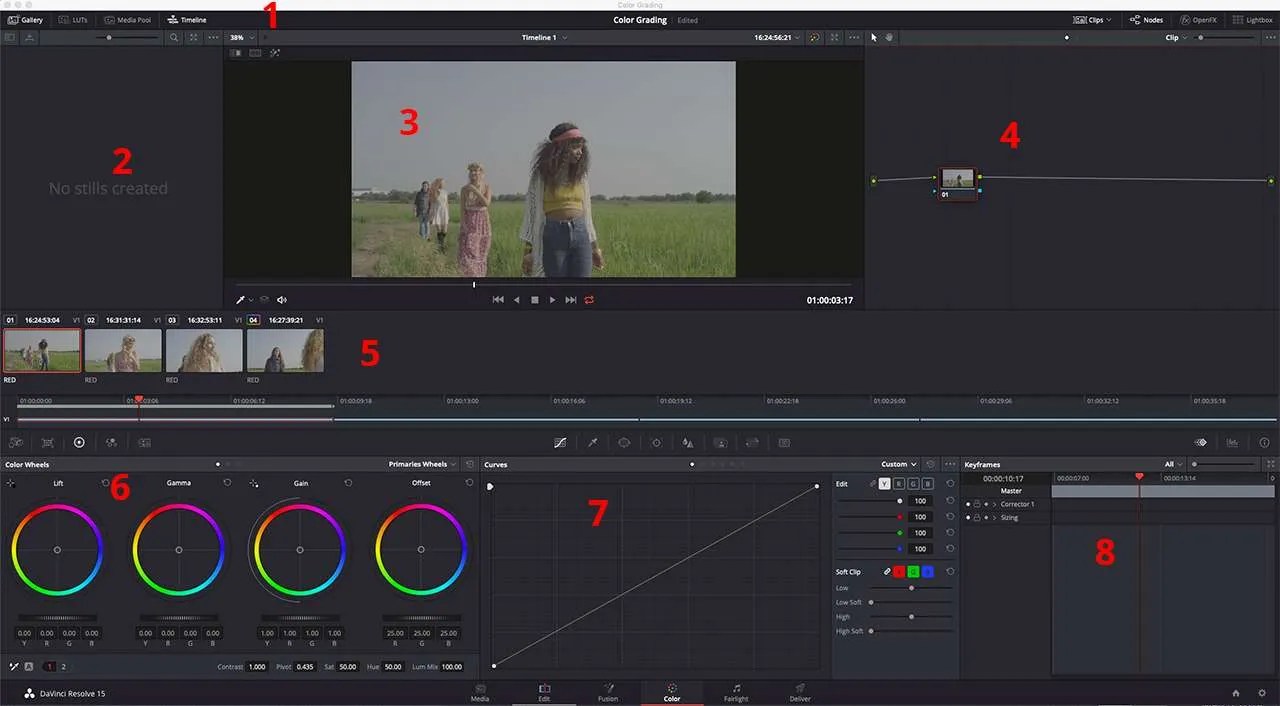The image size is (1280, 706).
Task: Switch to the Edit page
Action: 544,693
